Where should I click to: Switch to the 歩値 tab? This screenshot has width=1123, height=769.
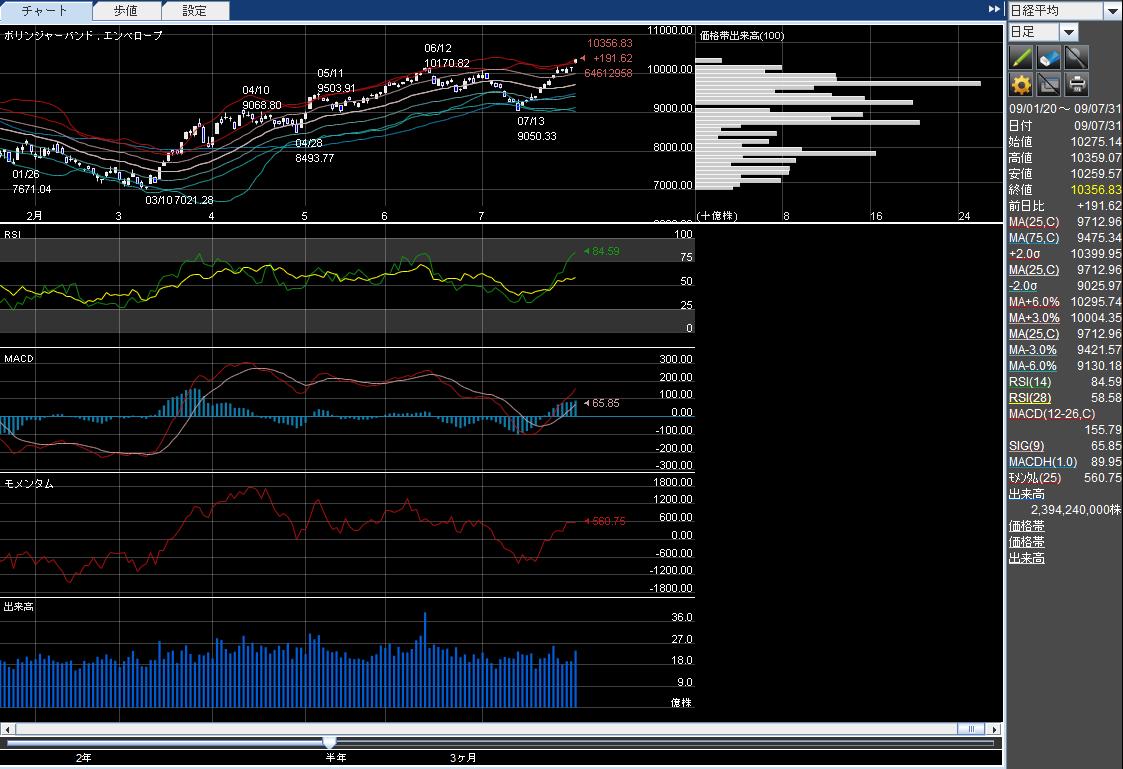point(126,11)
